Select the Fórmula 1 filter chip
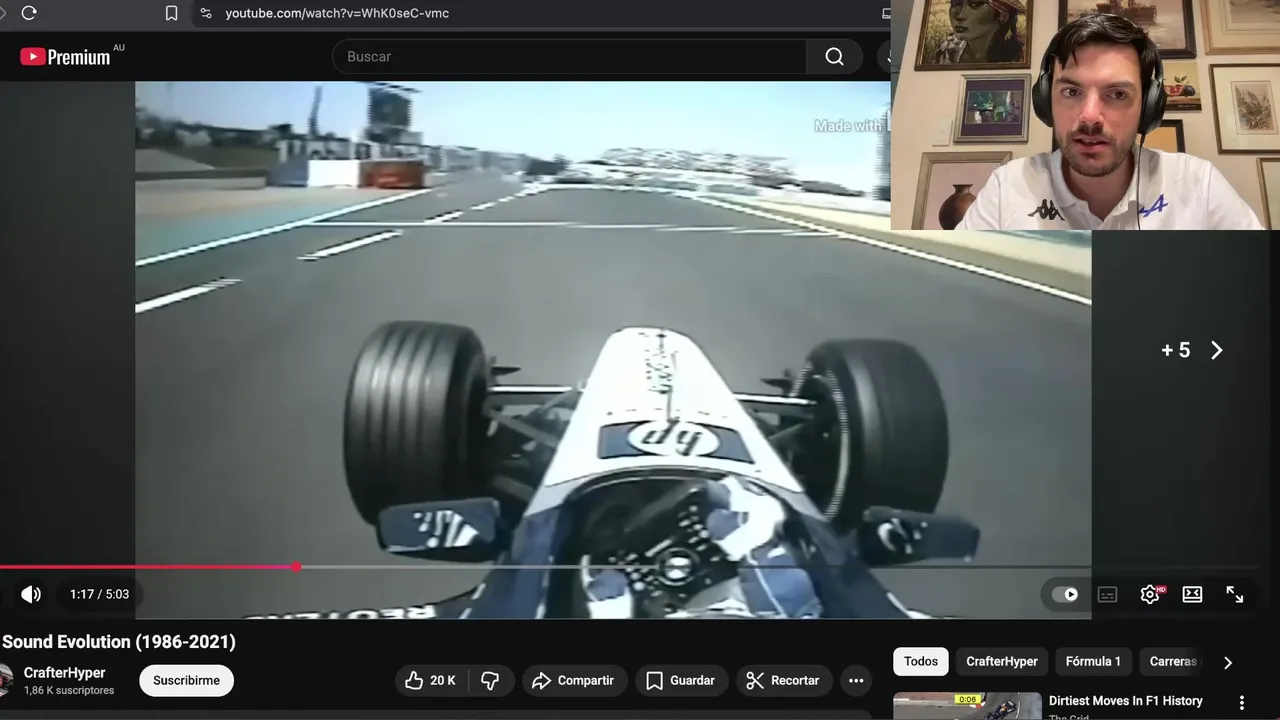The image size is (1280, 720). 1093,661
